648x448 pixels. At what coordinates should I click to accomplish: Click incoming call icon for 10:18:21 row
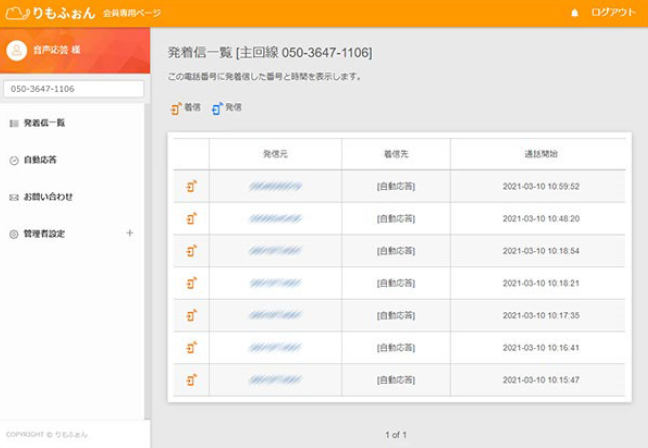coord(191,283)
